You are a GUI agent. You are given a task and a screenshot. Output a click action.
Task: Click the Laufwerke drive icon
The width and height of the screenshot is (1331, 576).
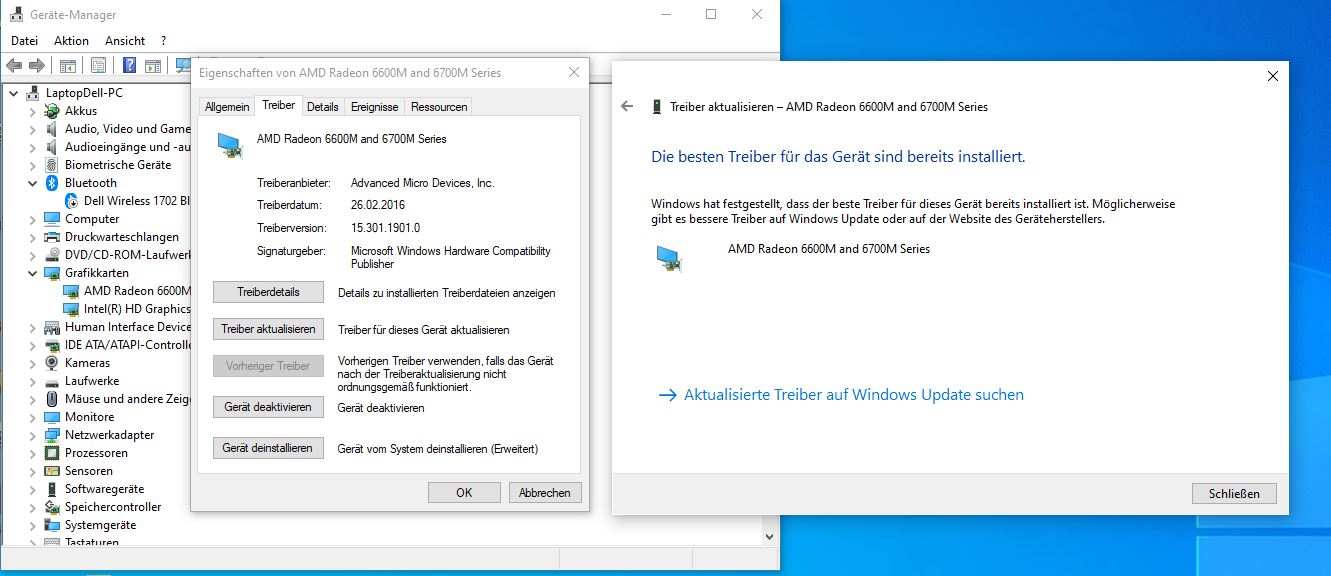pos(53,381)
